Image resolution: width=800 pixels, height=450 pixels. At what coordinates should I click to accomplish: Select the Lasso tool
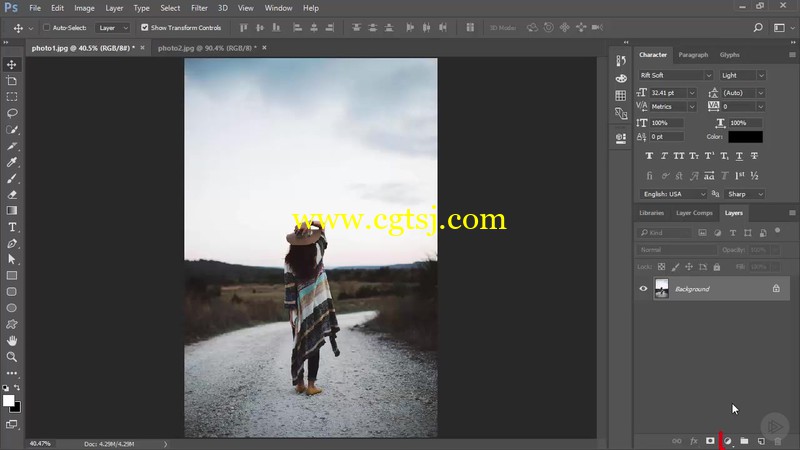tap(12, 113)
